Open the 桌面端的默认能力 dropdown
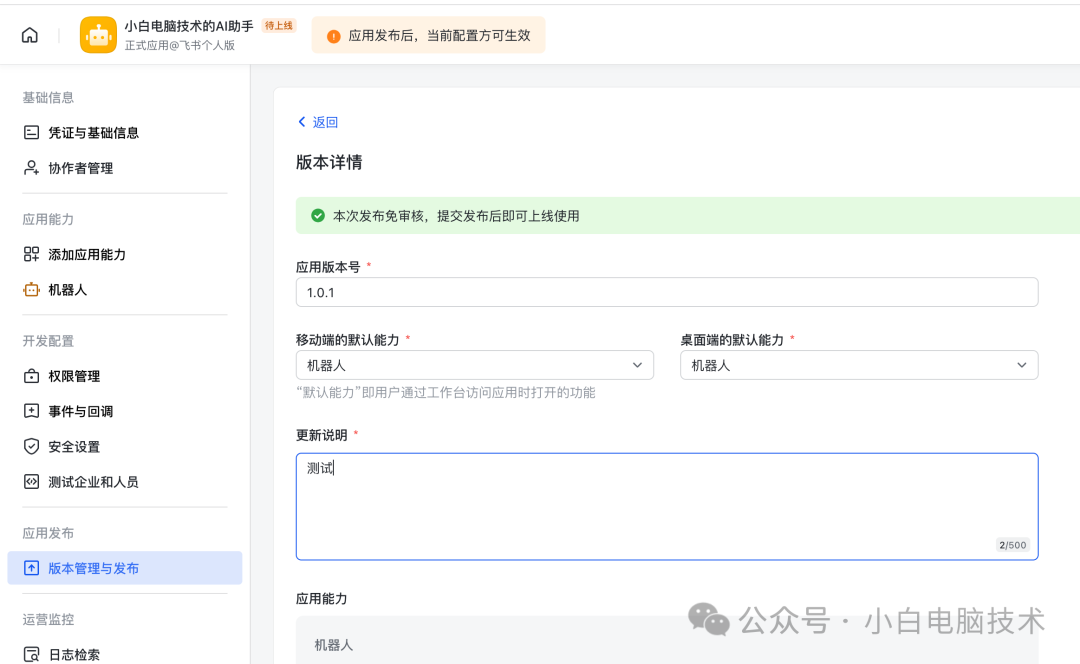This screenshot has width=1080, height=664. 859,365
